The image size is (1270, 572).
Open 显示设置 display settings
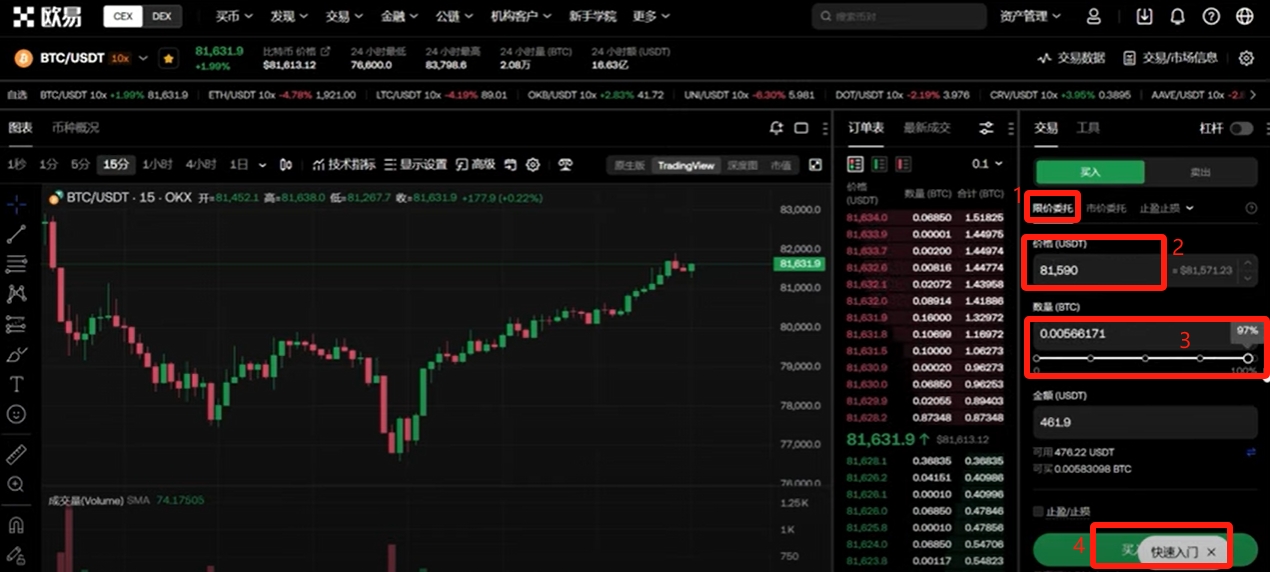[415, 165]
